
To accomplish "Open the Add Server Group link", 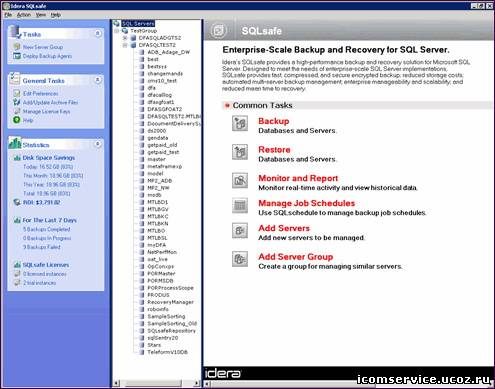I will [x=296, y=257].
